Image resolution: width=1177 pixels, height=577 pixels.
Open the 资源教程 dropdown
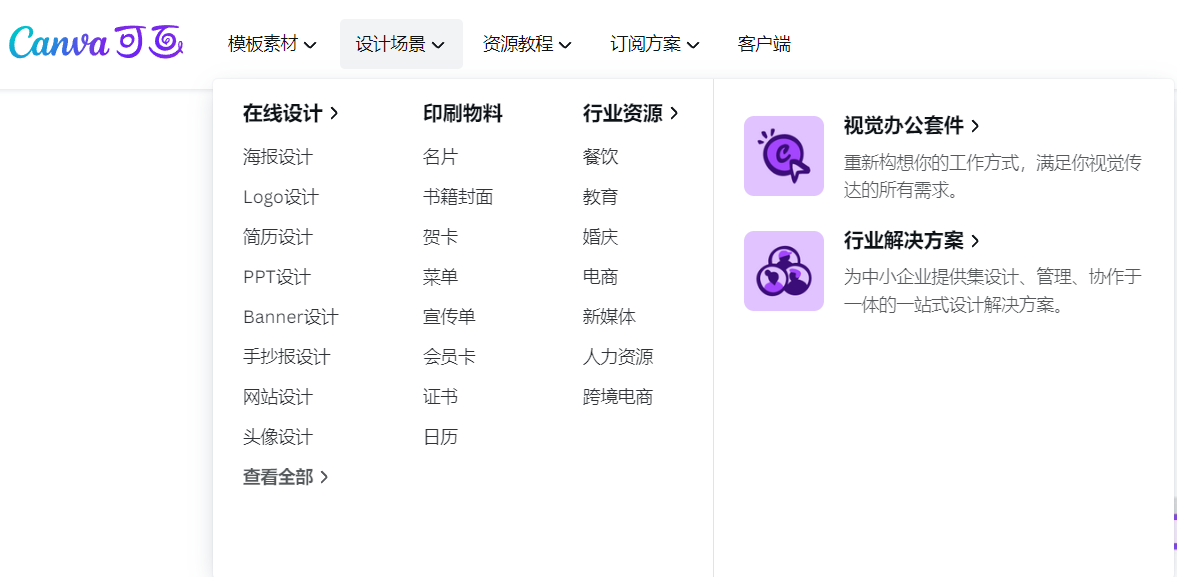coord(527,44)
